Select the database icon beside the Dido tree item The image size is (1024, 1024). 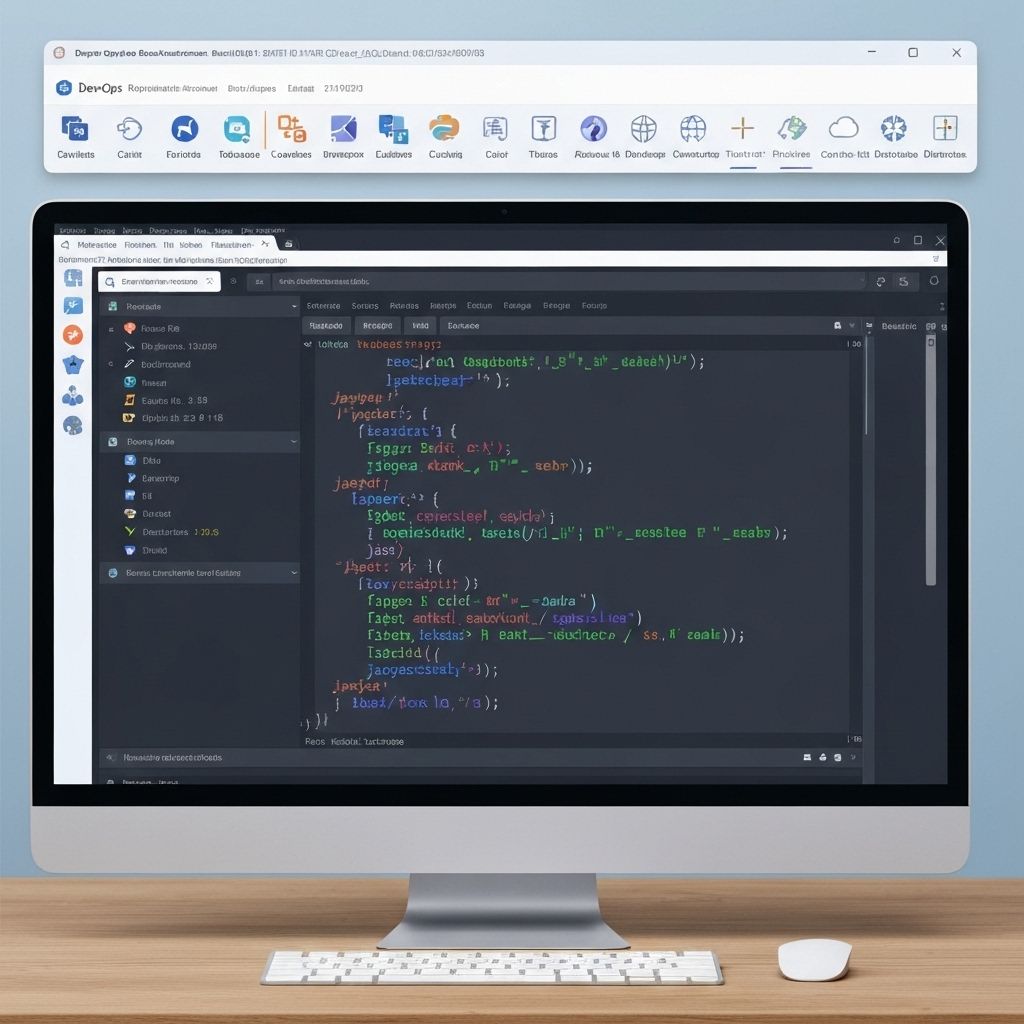pyautogui.click(x=130, y=460)
